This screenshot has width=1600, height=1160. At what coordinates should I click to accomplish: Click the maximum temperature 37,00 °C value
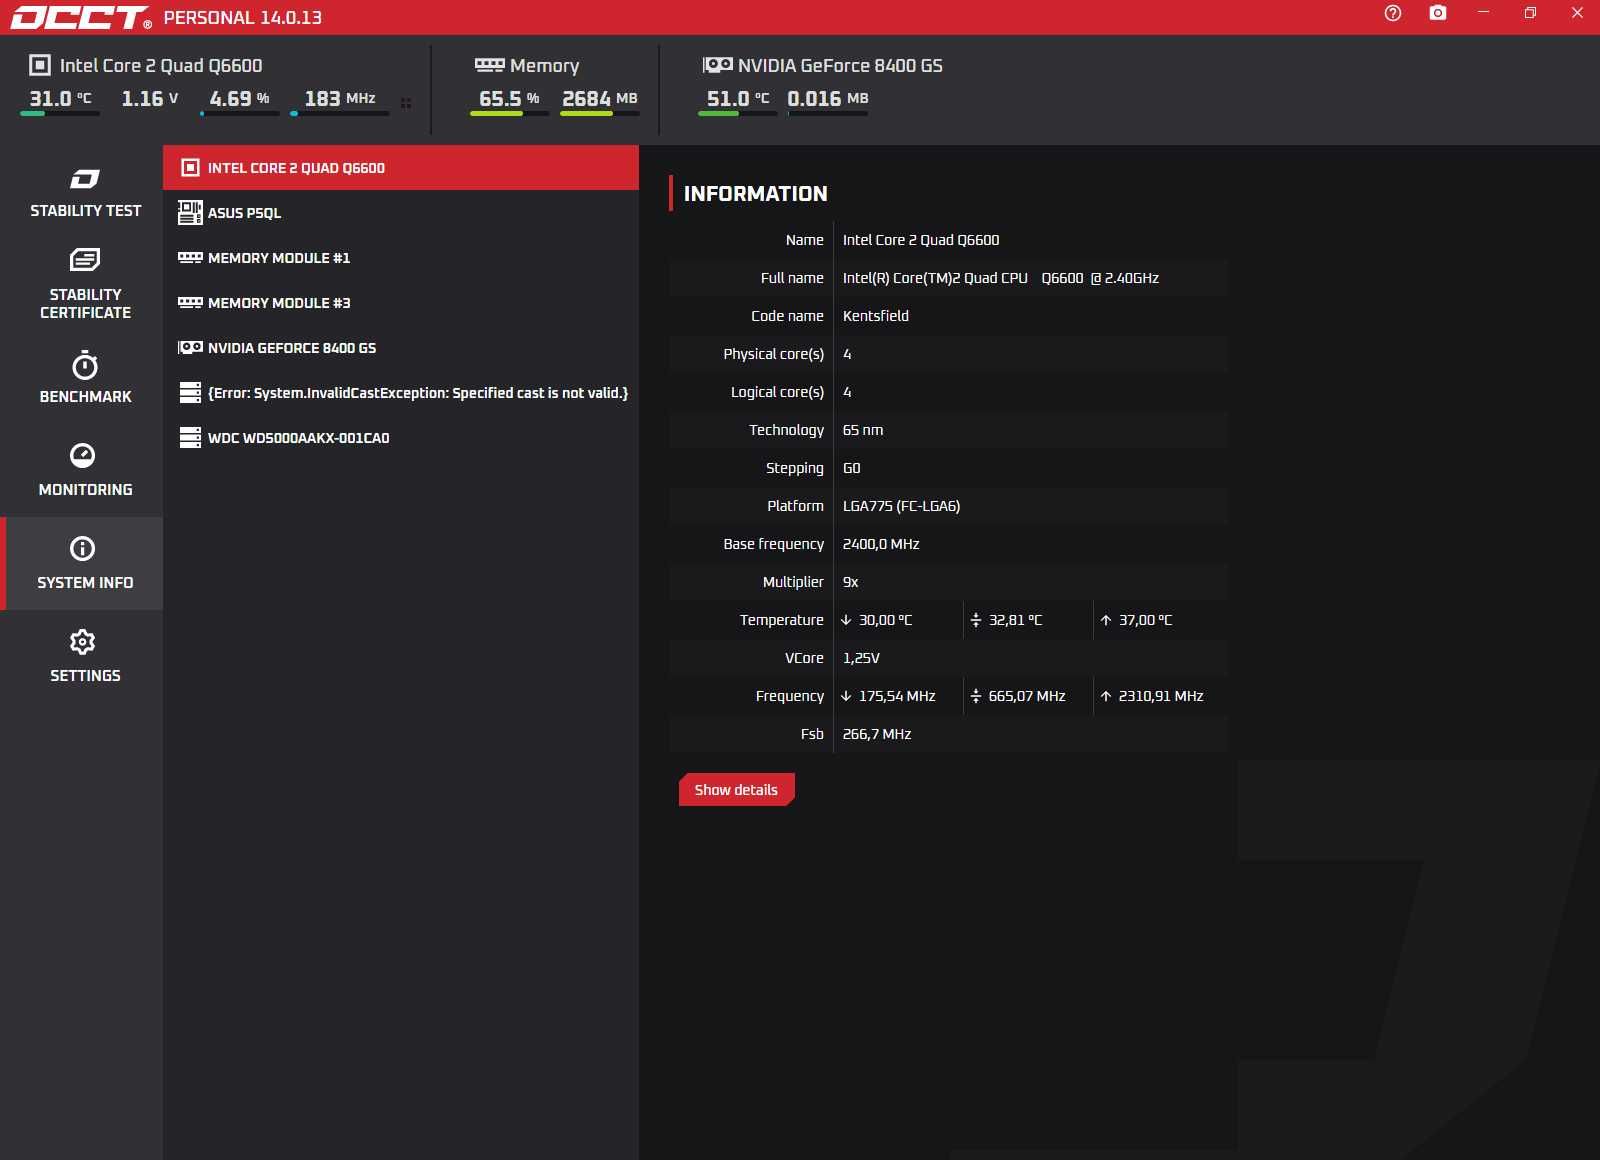(1145, 620)
